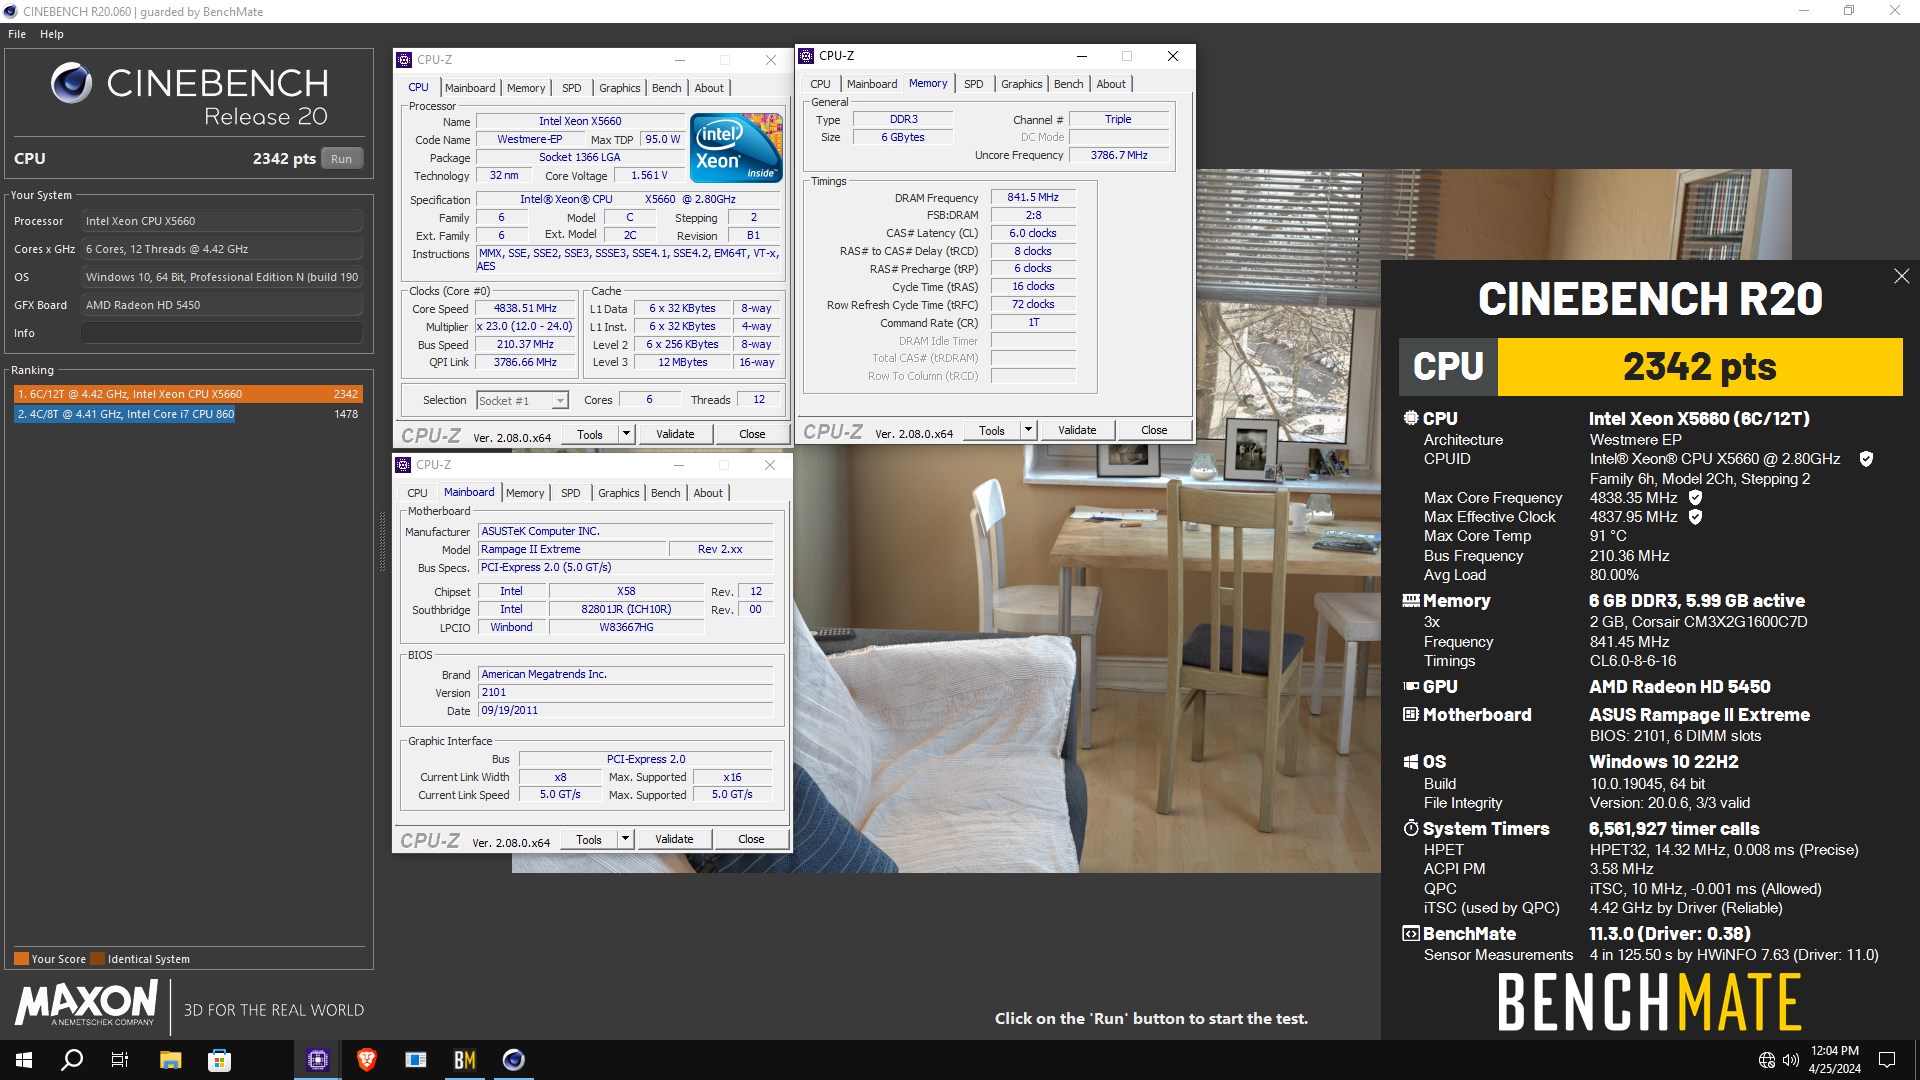Image resolution: width=1920 pixels, height=1080 pixels.
Task: Click Validate in CPU tab window
Action: tap(675, 434)
